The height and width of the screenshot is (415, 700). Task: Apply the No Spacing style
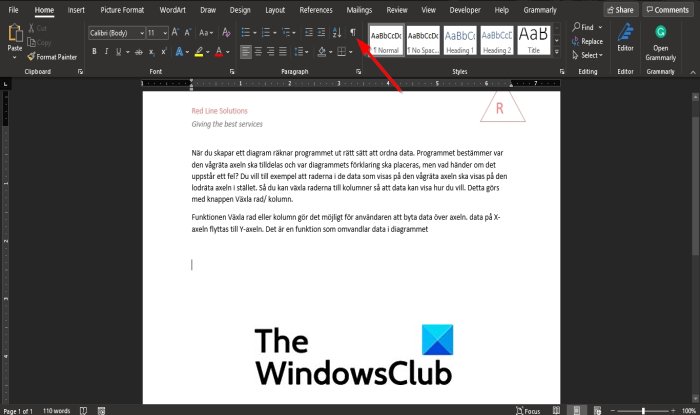(x=423, y=40)
